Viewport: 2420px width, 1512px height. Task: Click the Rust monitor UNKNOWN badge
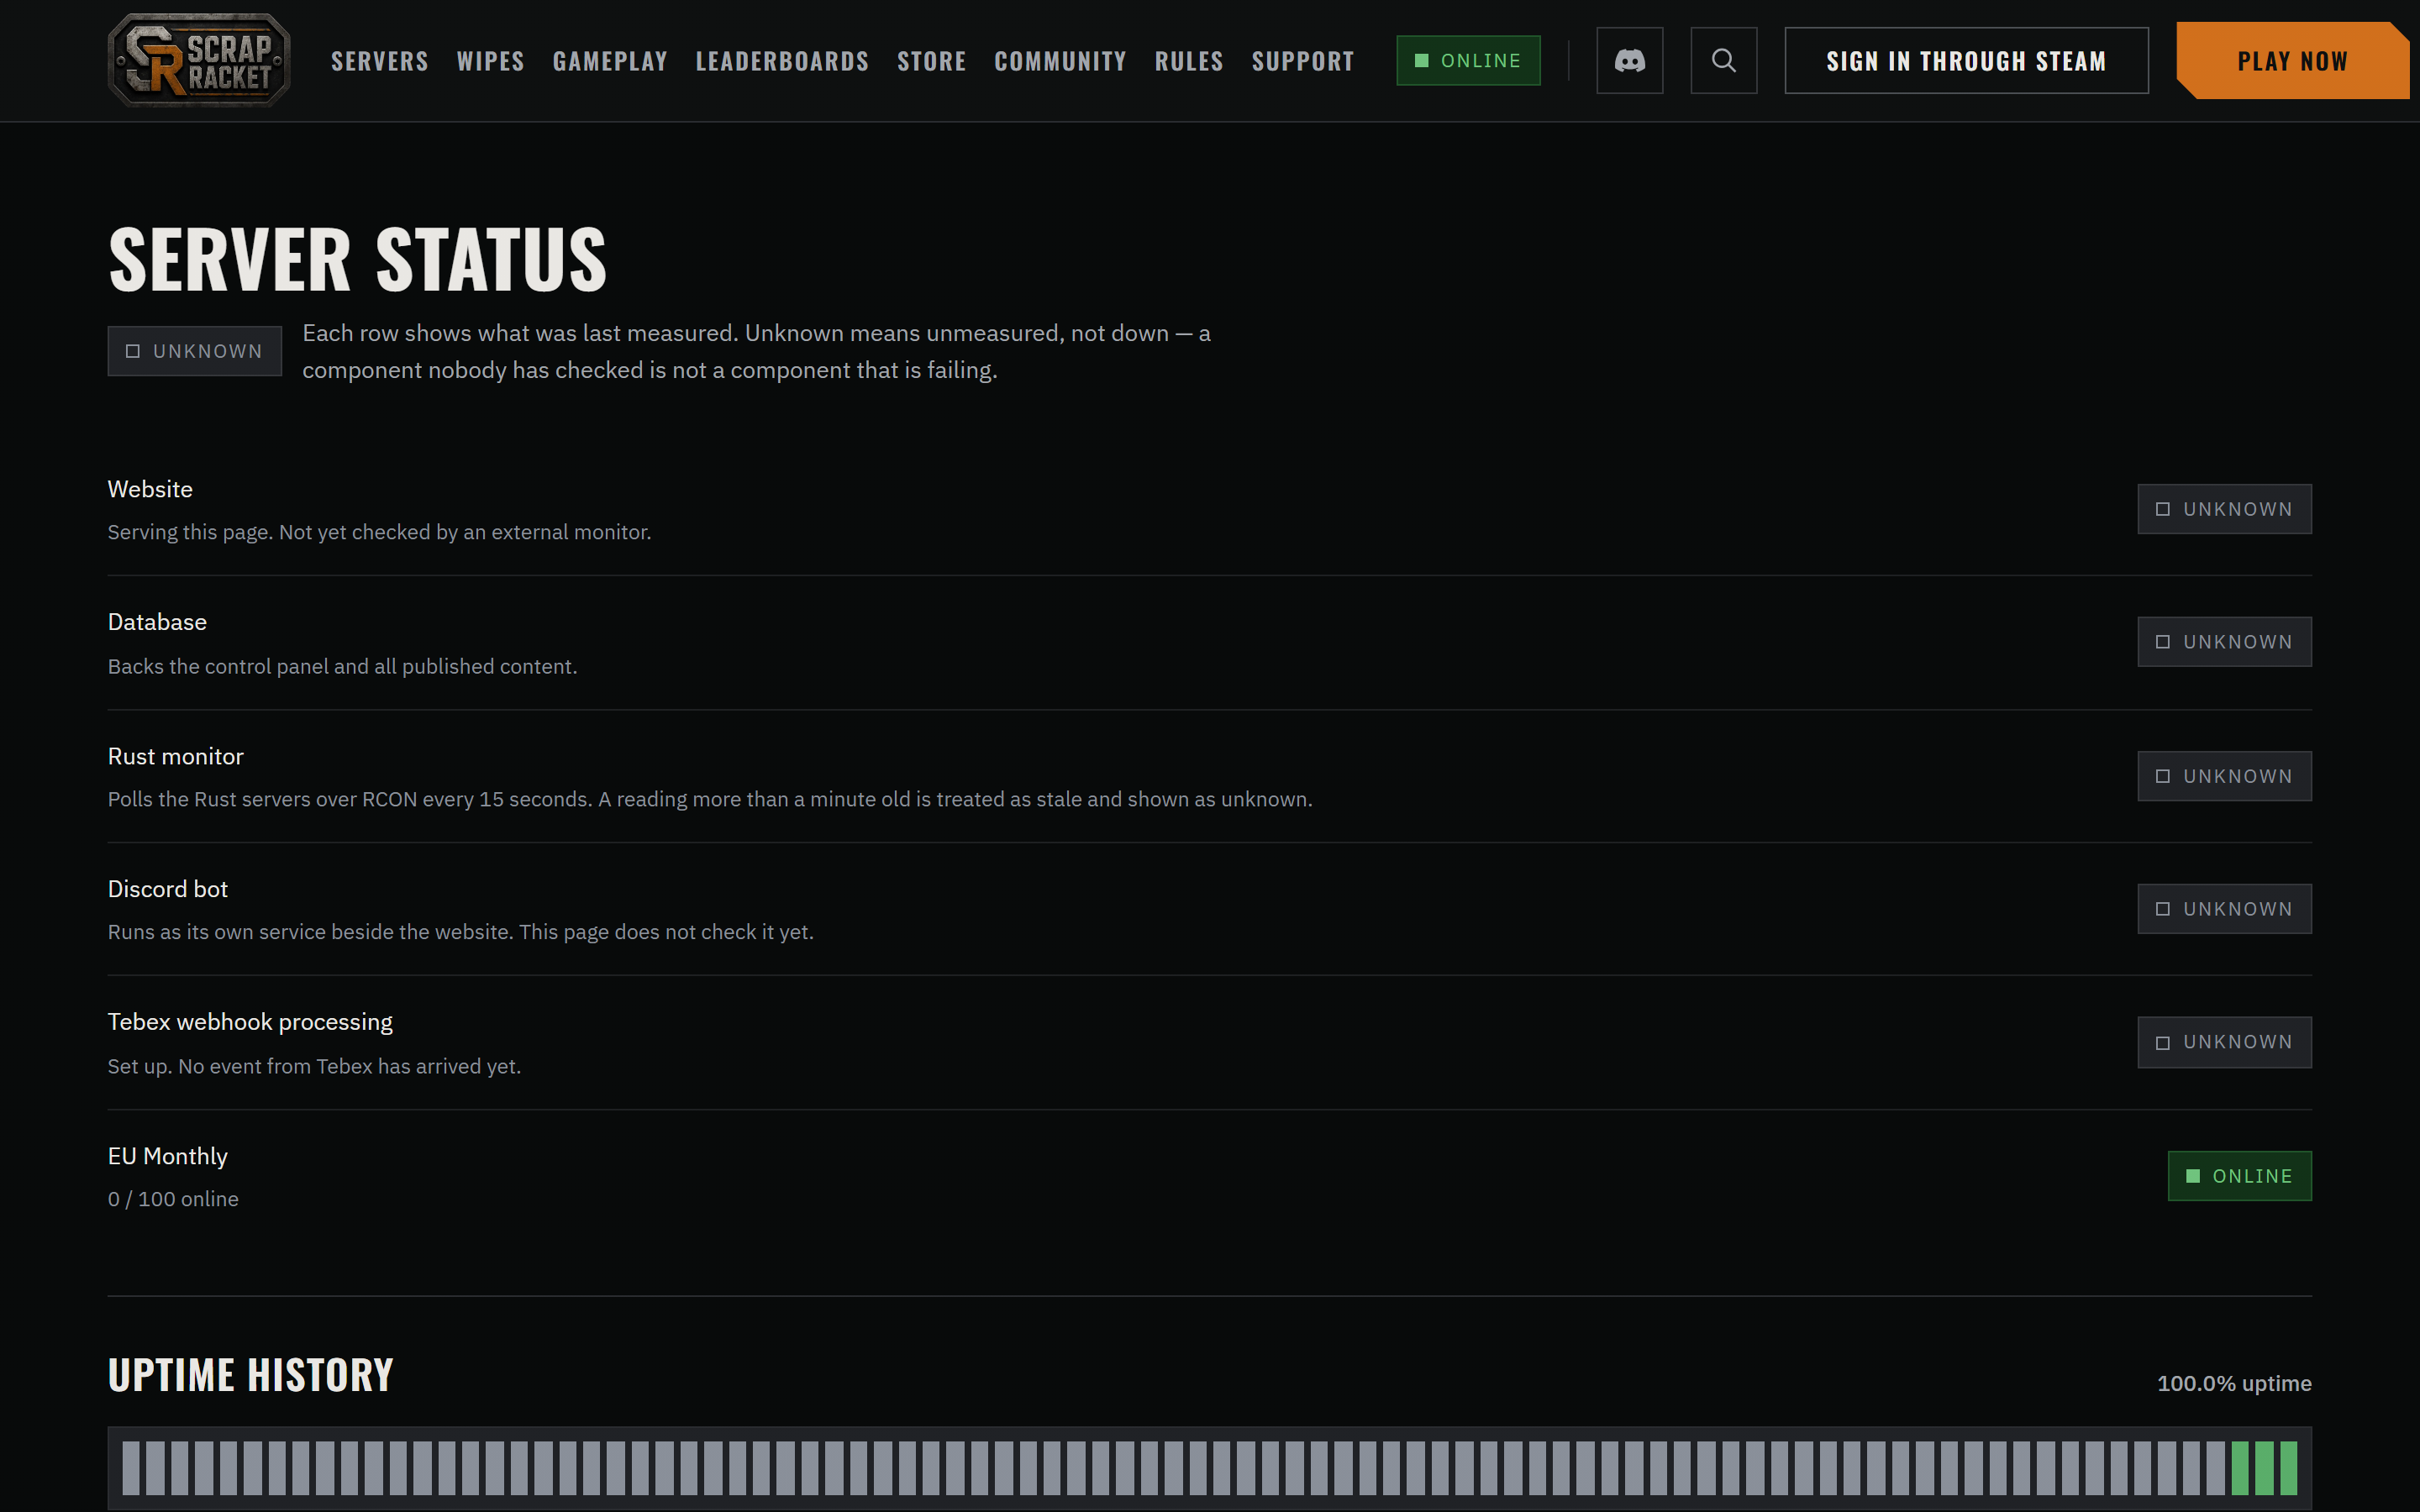2224,776
